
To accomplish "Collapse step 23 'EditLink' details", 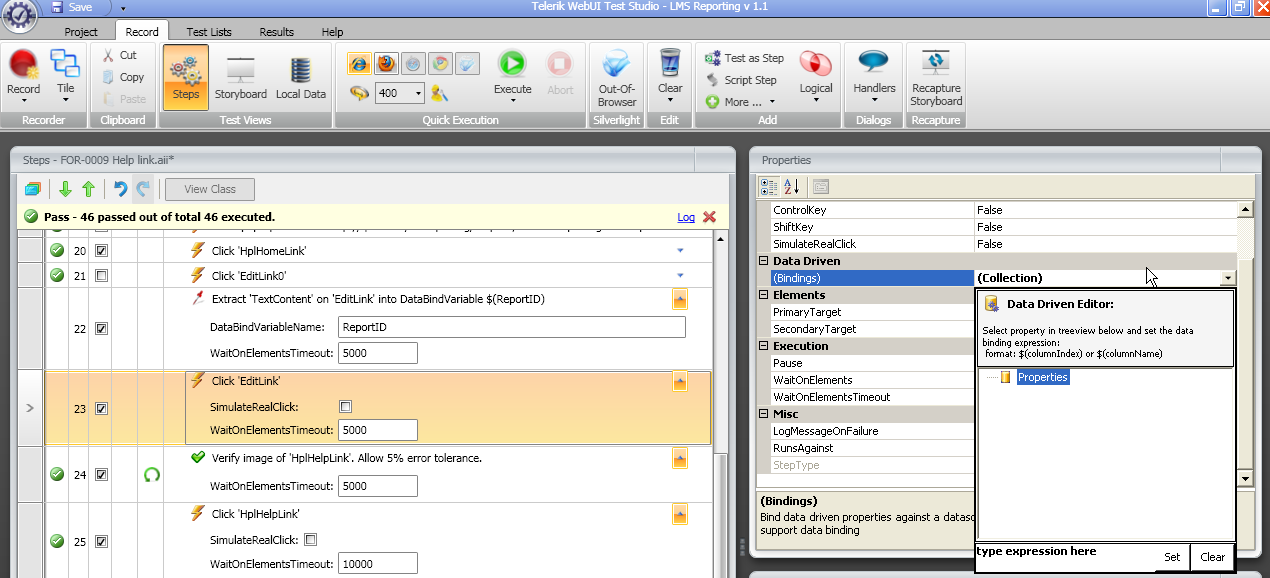I will coord(680,381).
